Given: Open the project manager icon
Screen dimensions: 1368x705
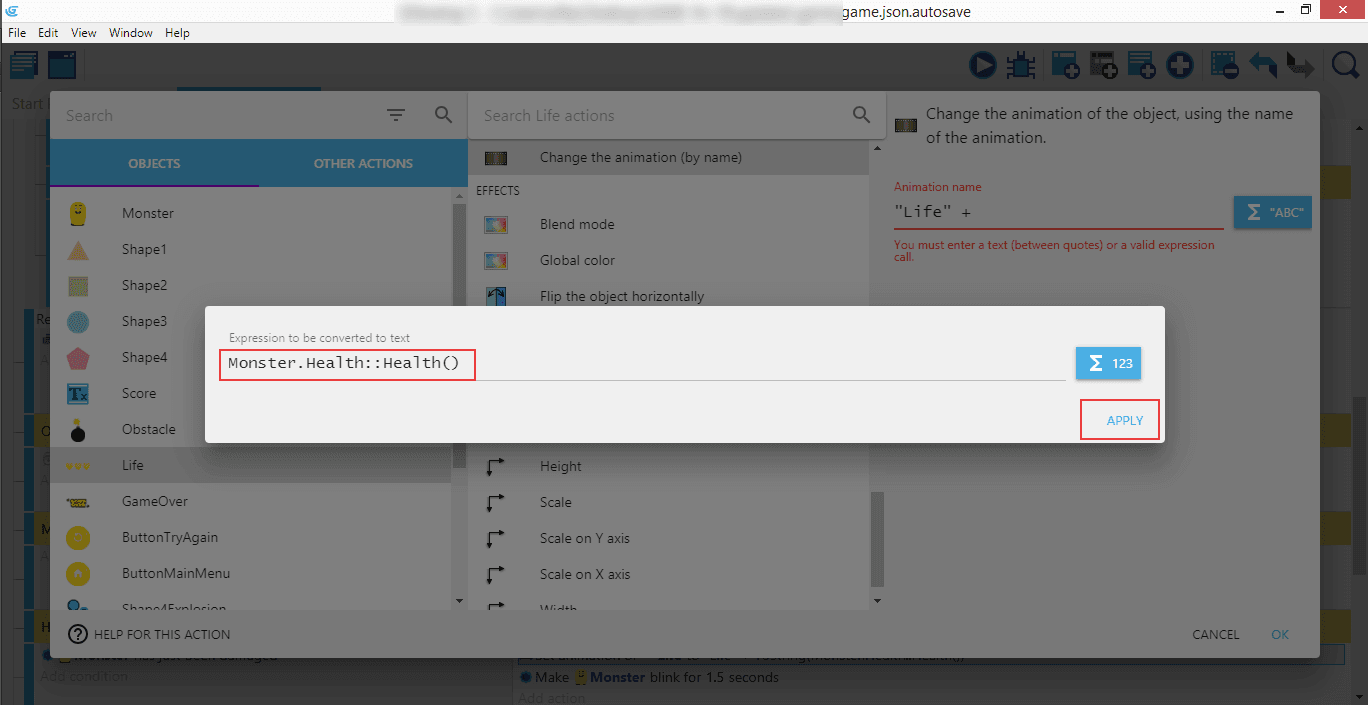Looking at the screenshot, I should (24, 66).
